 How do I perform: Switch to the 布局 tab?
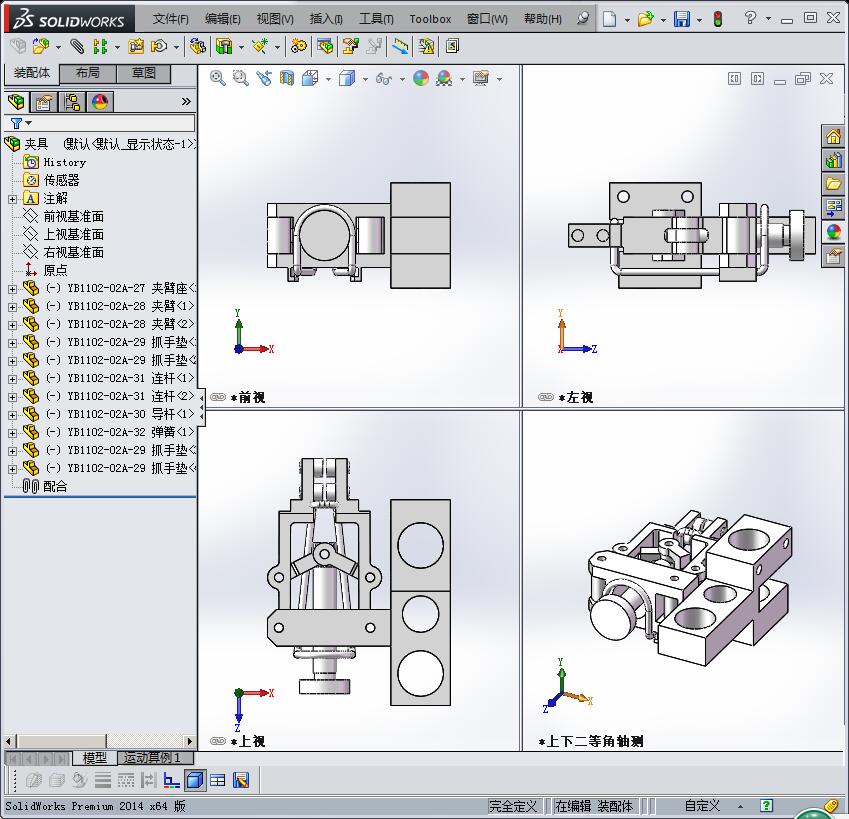[87, 73]
